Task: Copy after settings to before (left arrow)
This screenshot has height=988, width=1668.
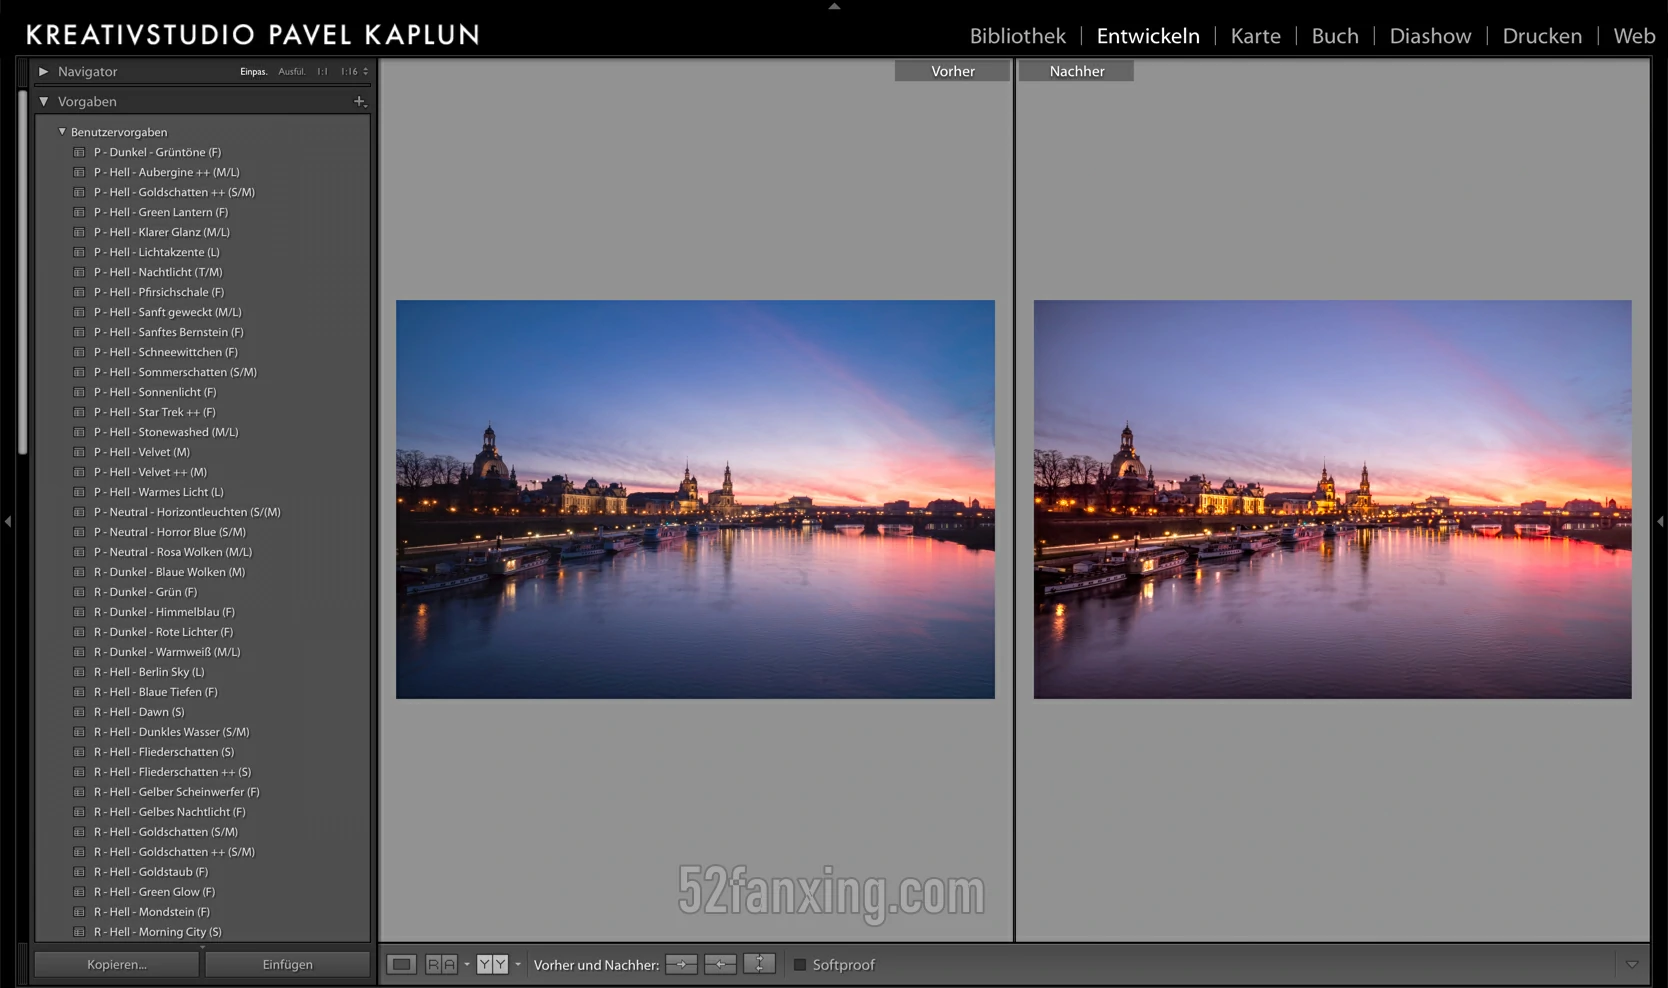Action: coord(720,965)
